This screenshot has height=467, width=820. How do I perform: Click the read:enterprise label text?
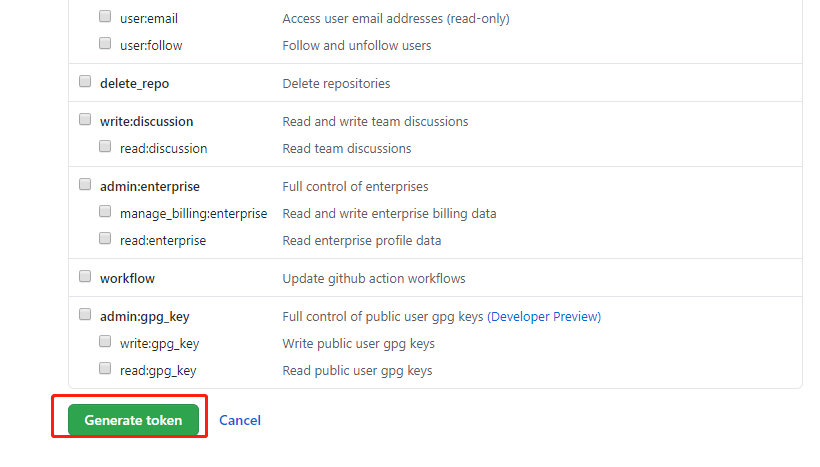(x=163, y=241)
